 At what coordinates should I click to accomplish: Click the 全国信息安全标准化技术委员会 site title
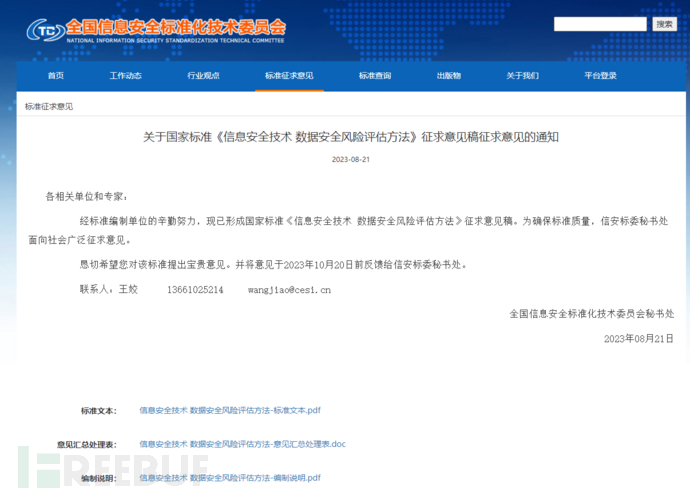click(176, 27)
